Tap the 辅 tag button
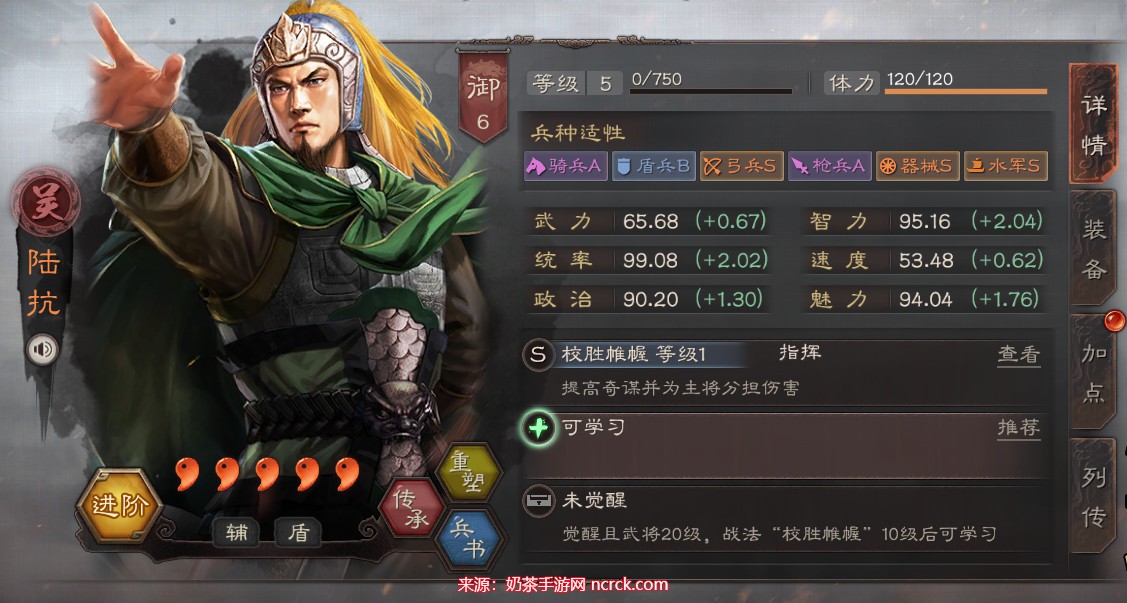This screenshot has width=1127, height=603. 236,532
